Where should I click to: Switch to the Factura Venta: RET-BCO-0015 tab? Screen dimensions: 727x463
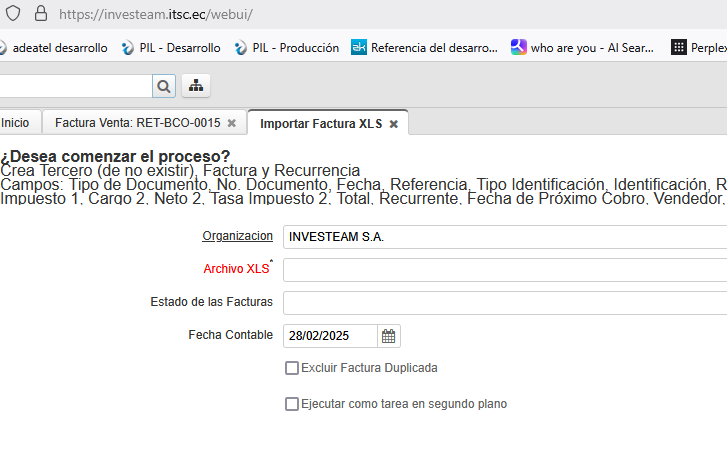(x=137, y=123)
